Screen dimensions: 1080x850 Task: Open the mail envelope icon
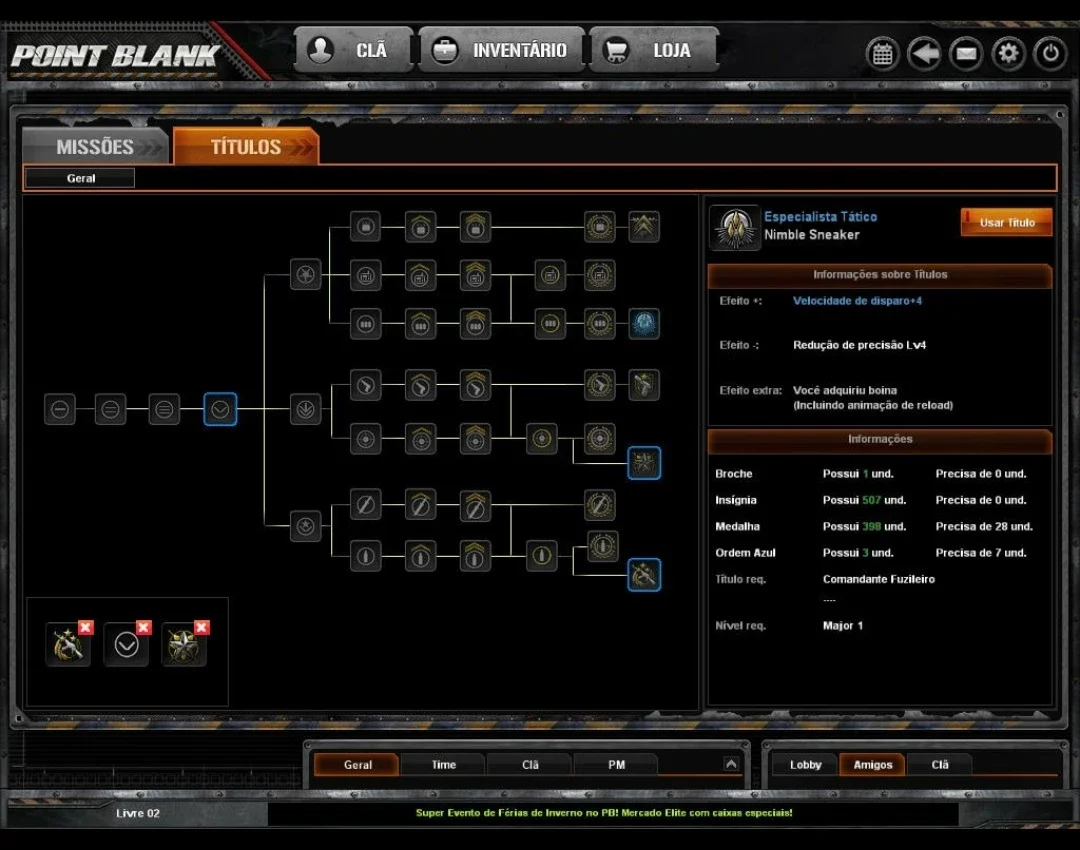pyautogui.click(x=966, y=54)
